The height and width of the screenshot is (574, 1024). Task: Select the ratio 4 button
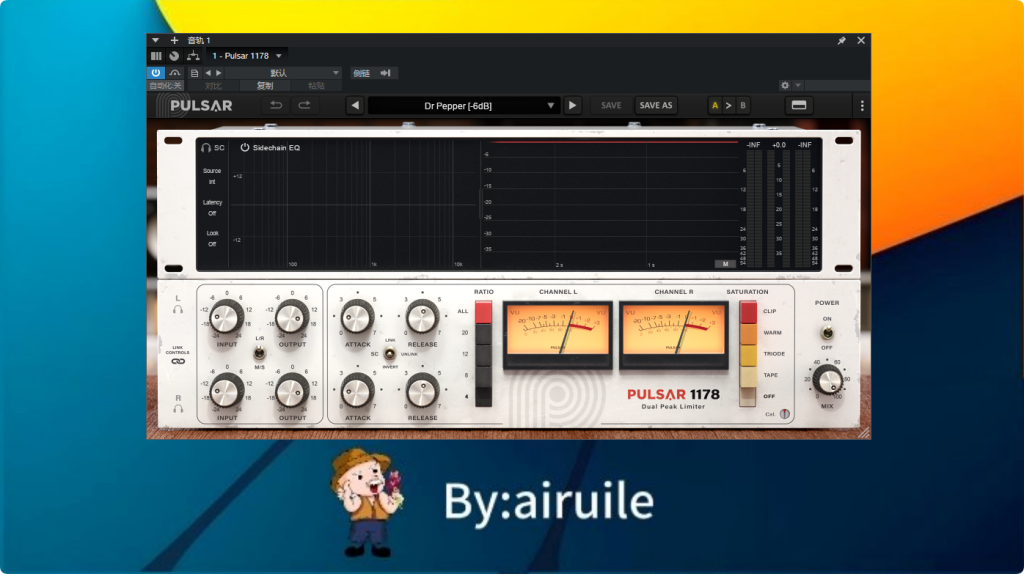point(483,396)
